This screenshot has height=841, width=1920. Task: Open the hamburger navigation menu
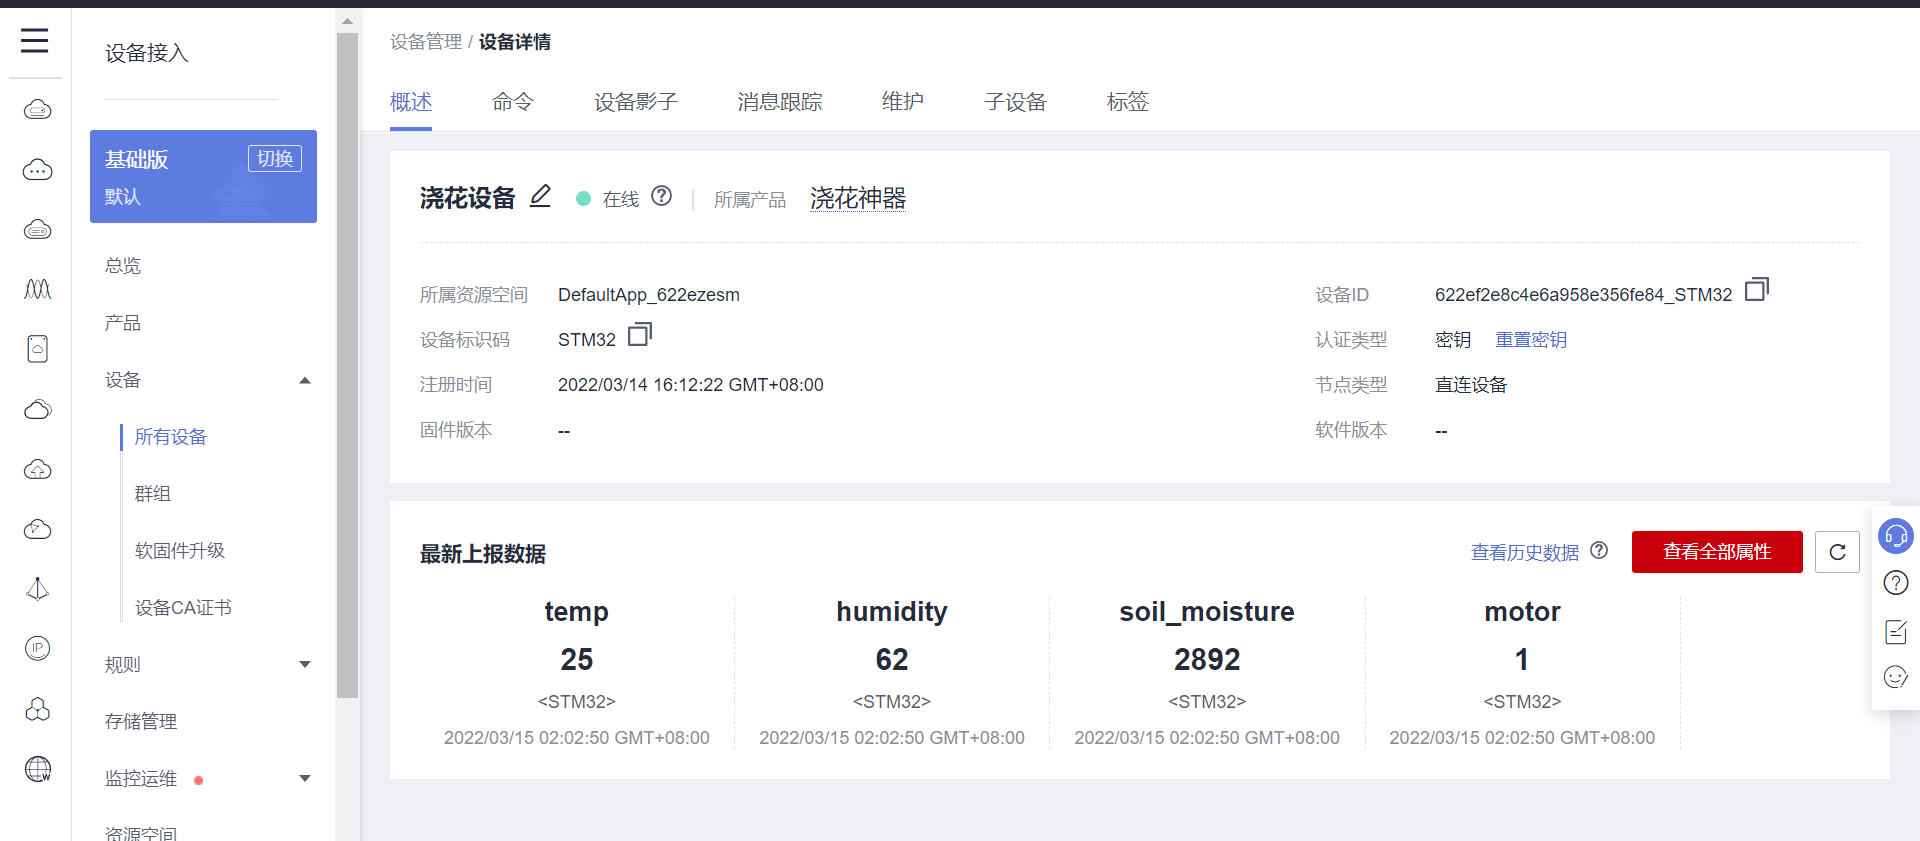pos(35,40)
